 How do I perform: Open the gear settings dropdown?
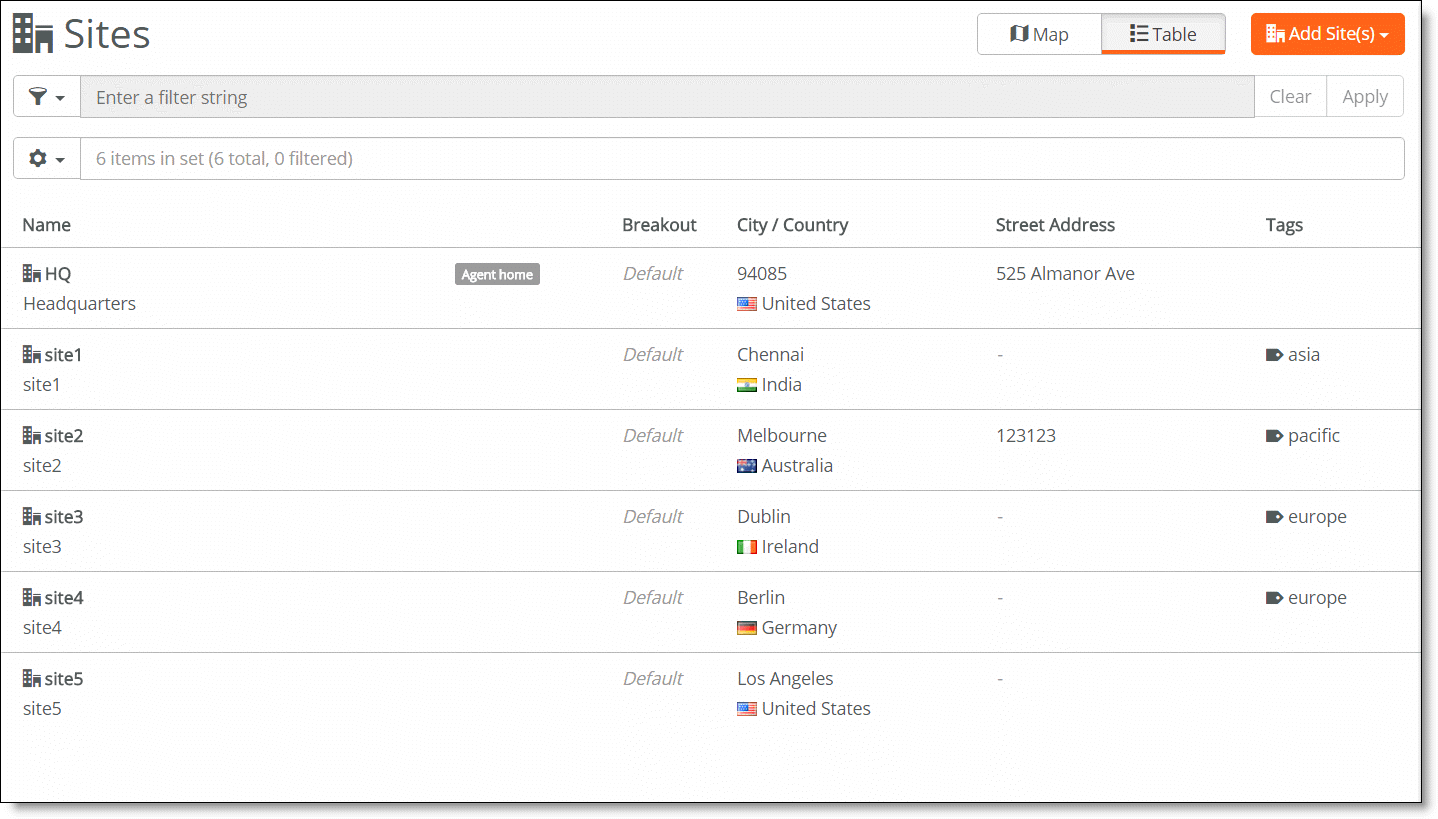click(x=47, y=158)
